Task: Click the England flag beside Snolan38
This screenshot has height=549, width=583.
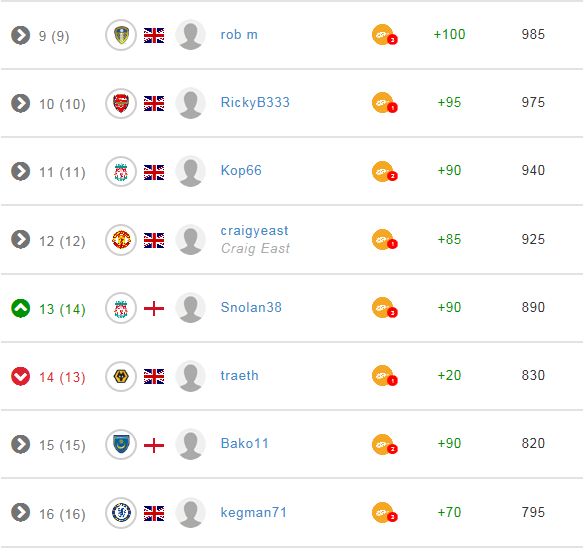Action: tap(154, 309)
